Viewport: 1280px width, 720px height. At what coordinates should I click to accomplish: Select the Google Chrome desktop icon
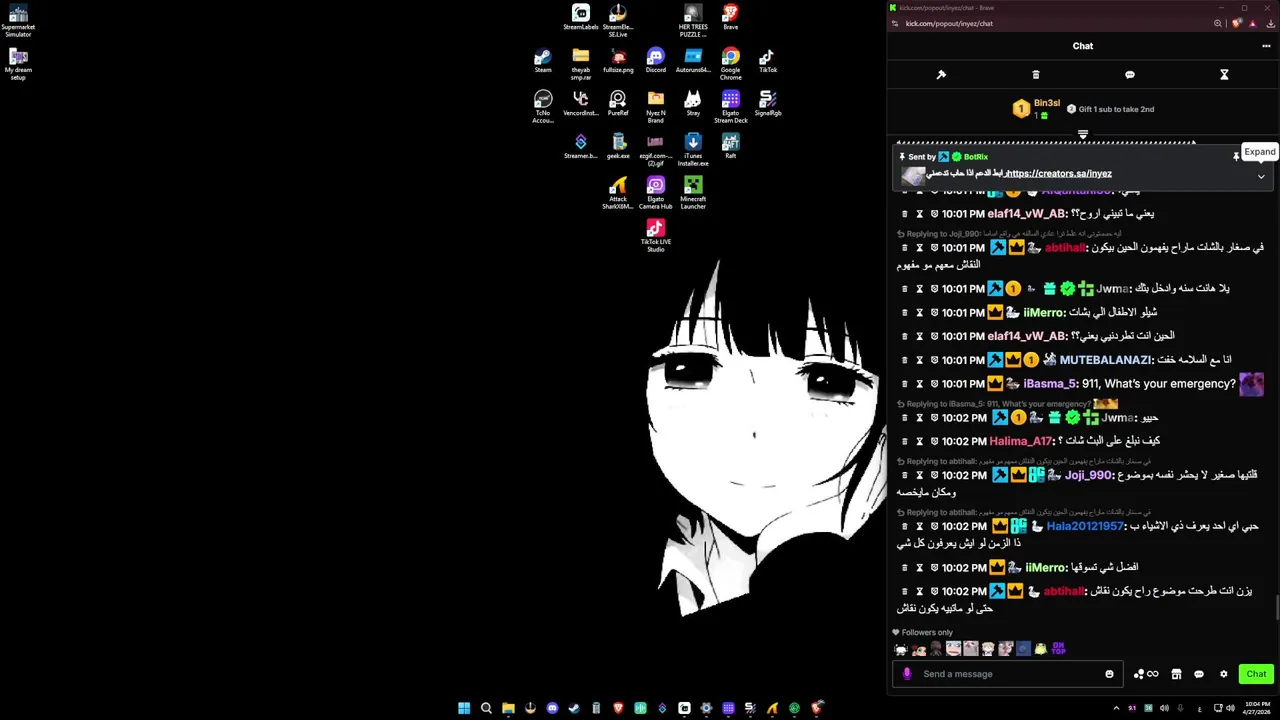click(731, 64)
